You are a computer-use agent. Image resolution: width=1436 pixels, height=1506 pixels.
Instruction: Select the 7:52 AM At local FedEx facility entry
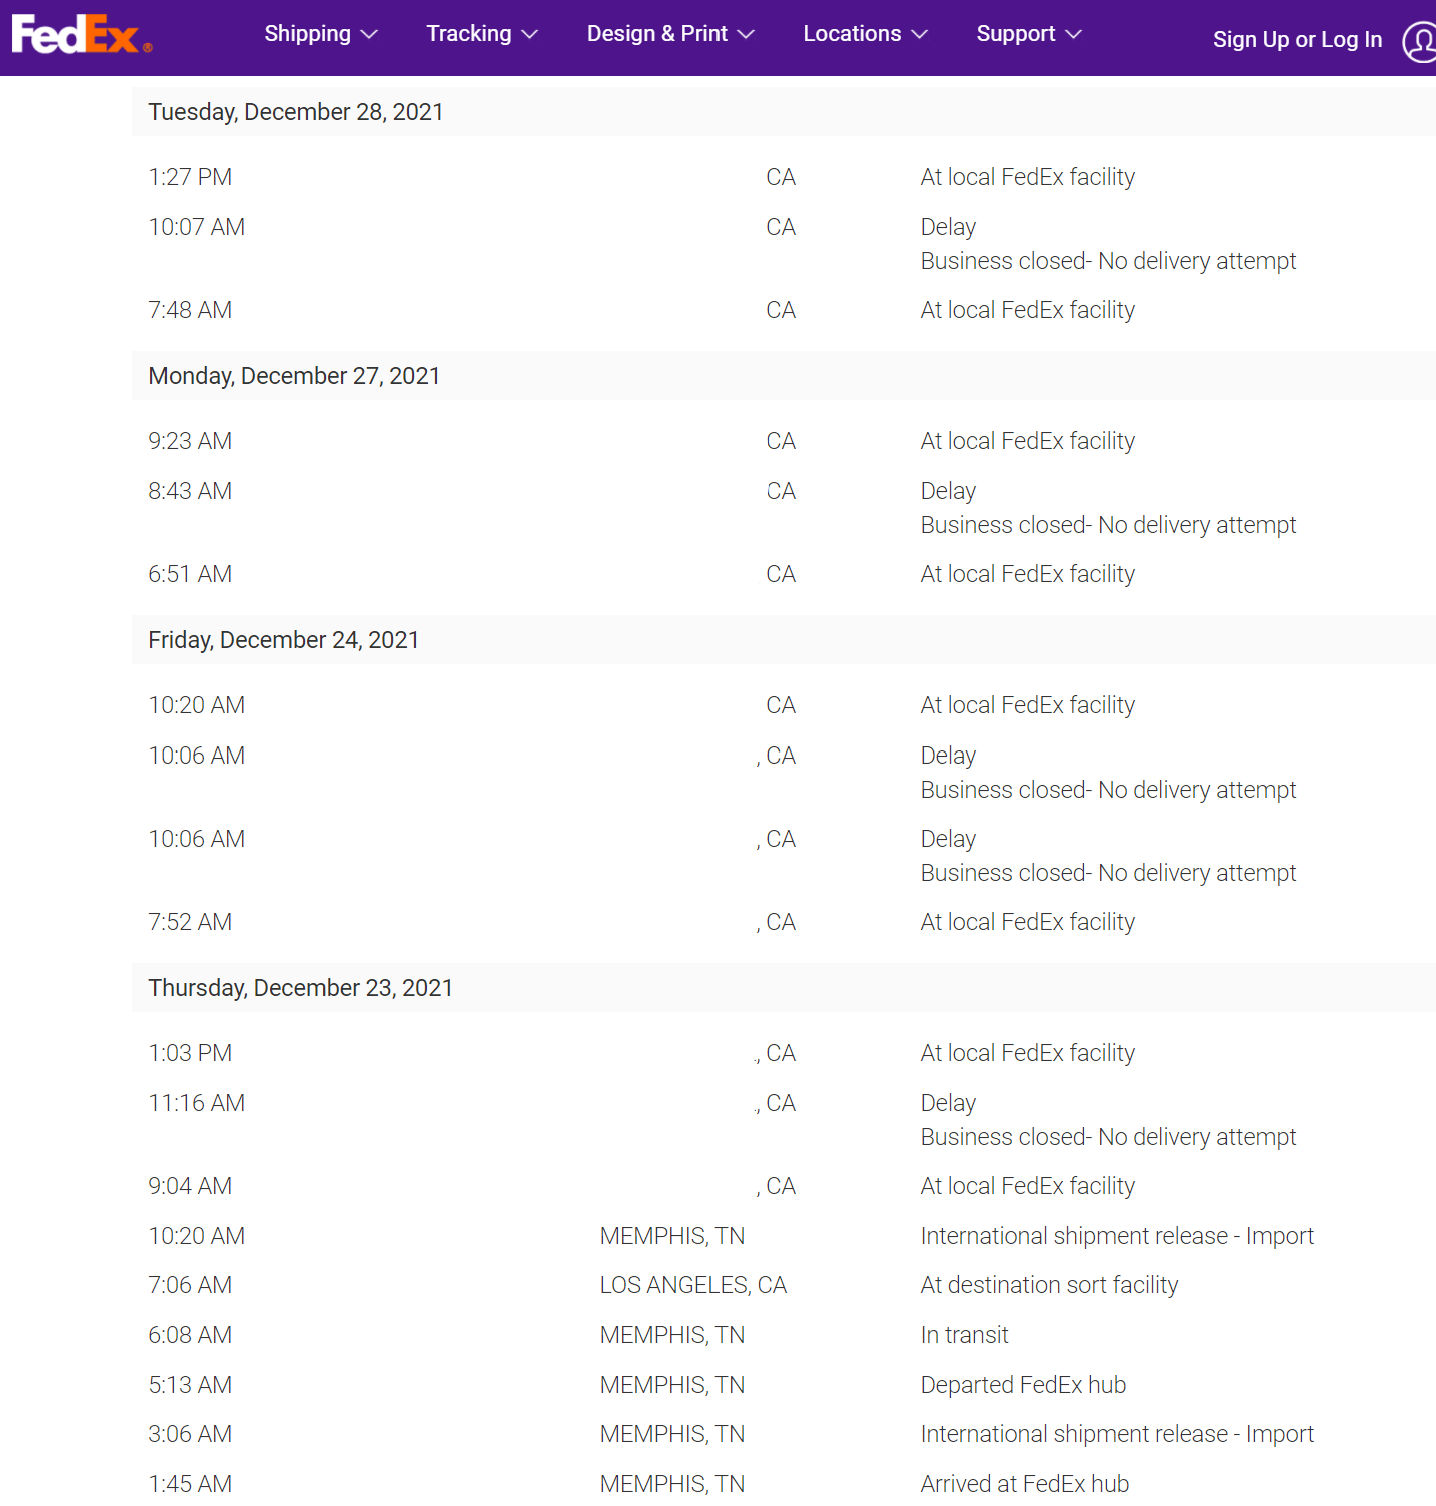pos(1027,921)
